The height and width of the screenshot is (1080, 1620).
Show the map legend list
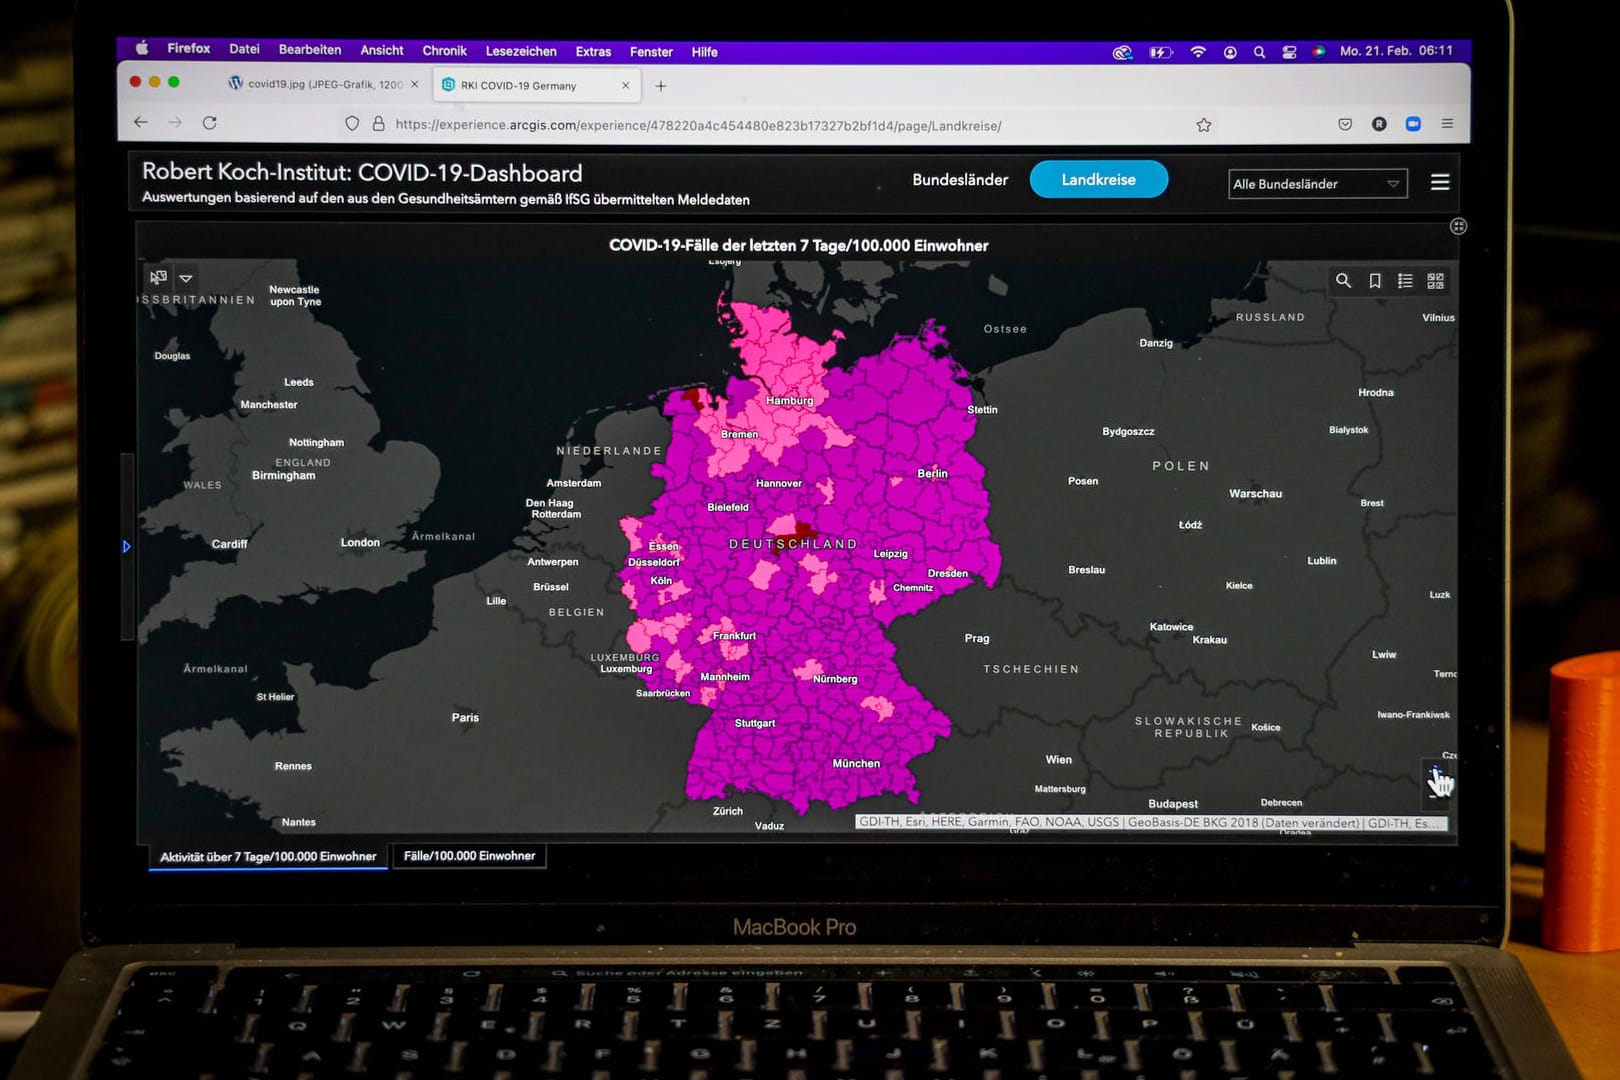pyautogui.click(x=1405, y=281)
